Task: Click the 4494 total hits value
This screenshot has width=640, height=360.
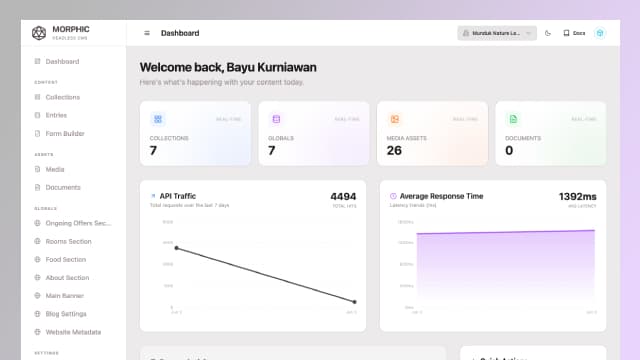Action: point(343,197)
